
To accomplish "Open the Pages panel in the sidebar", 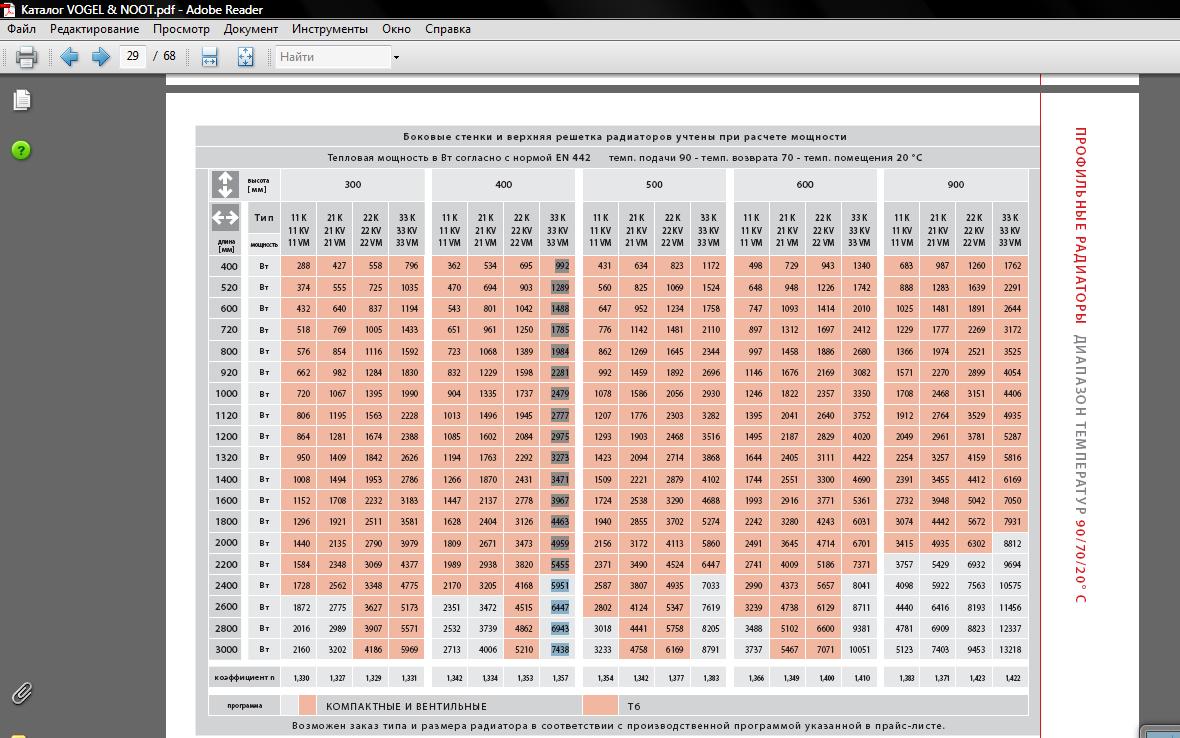I will 21,100.
